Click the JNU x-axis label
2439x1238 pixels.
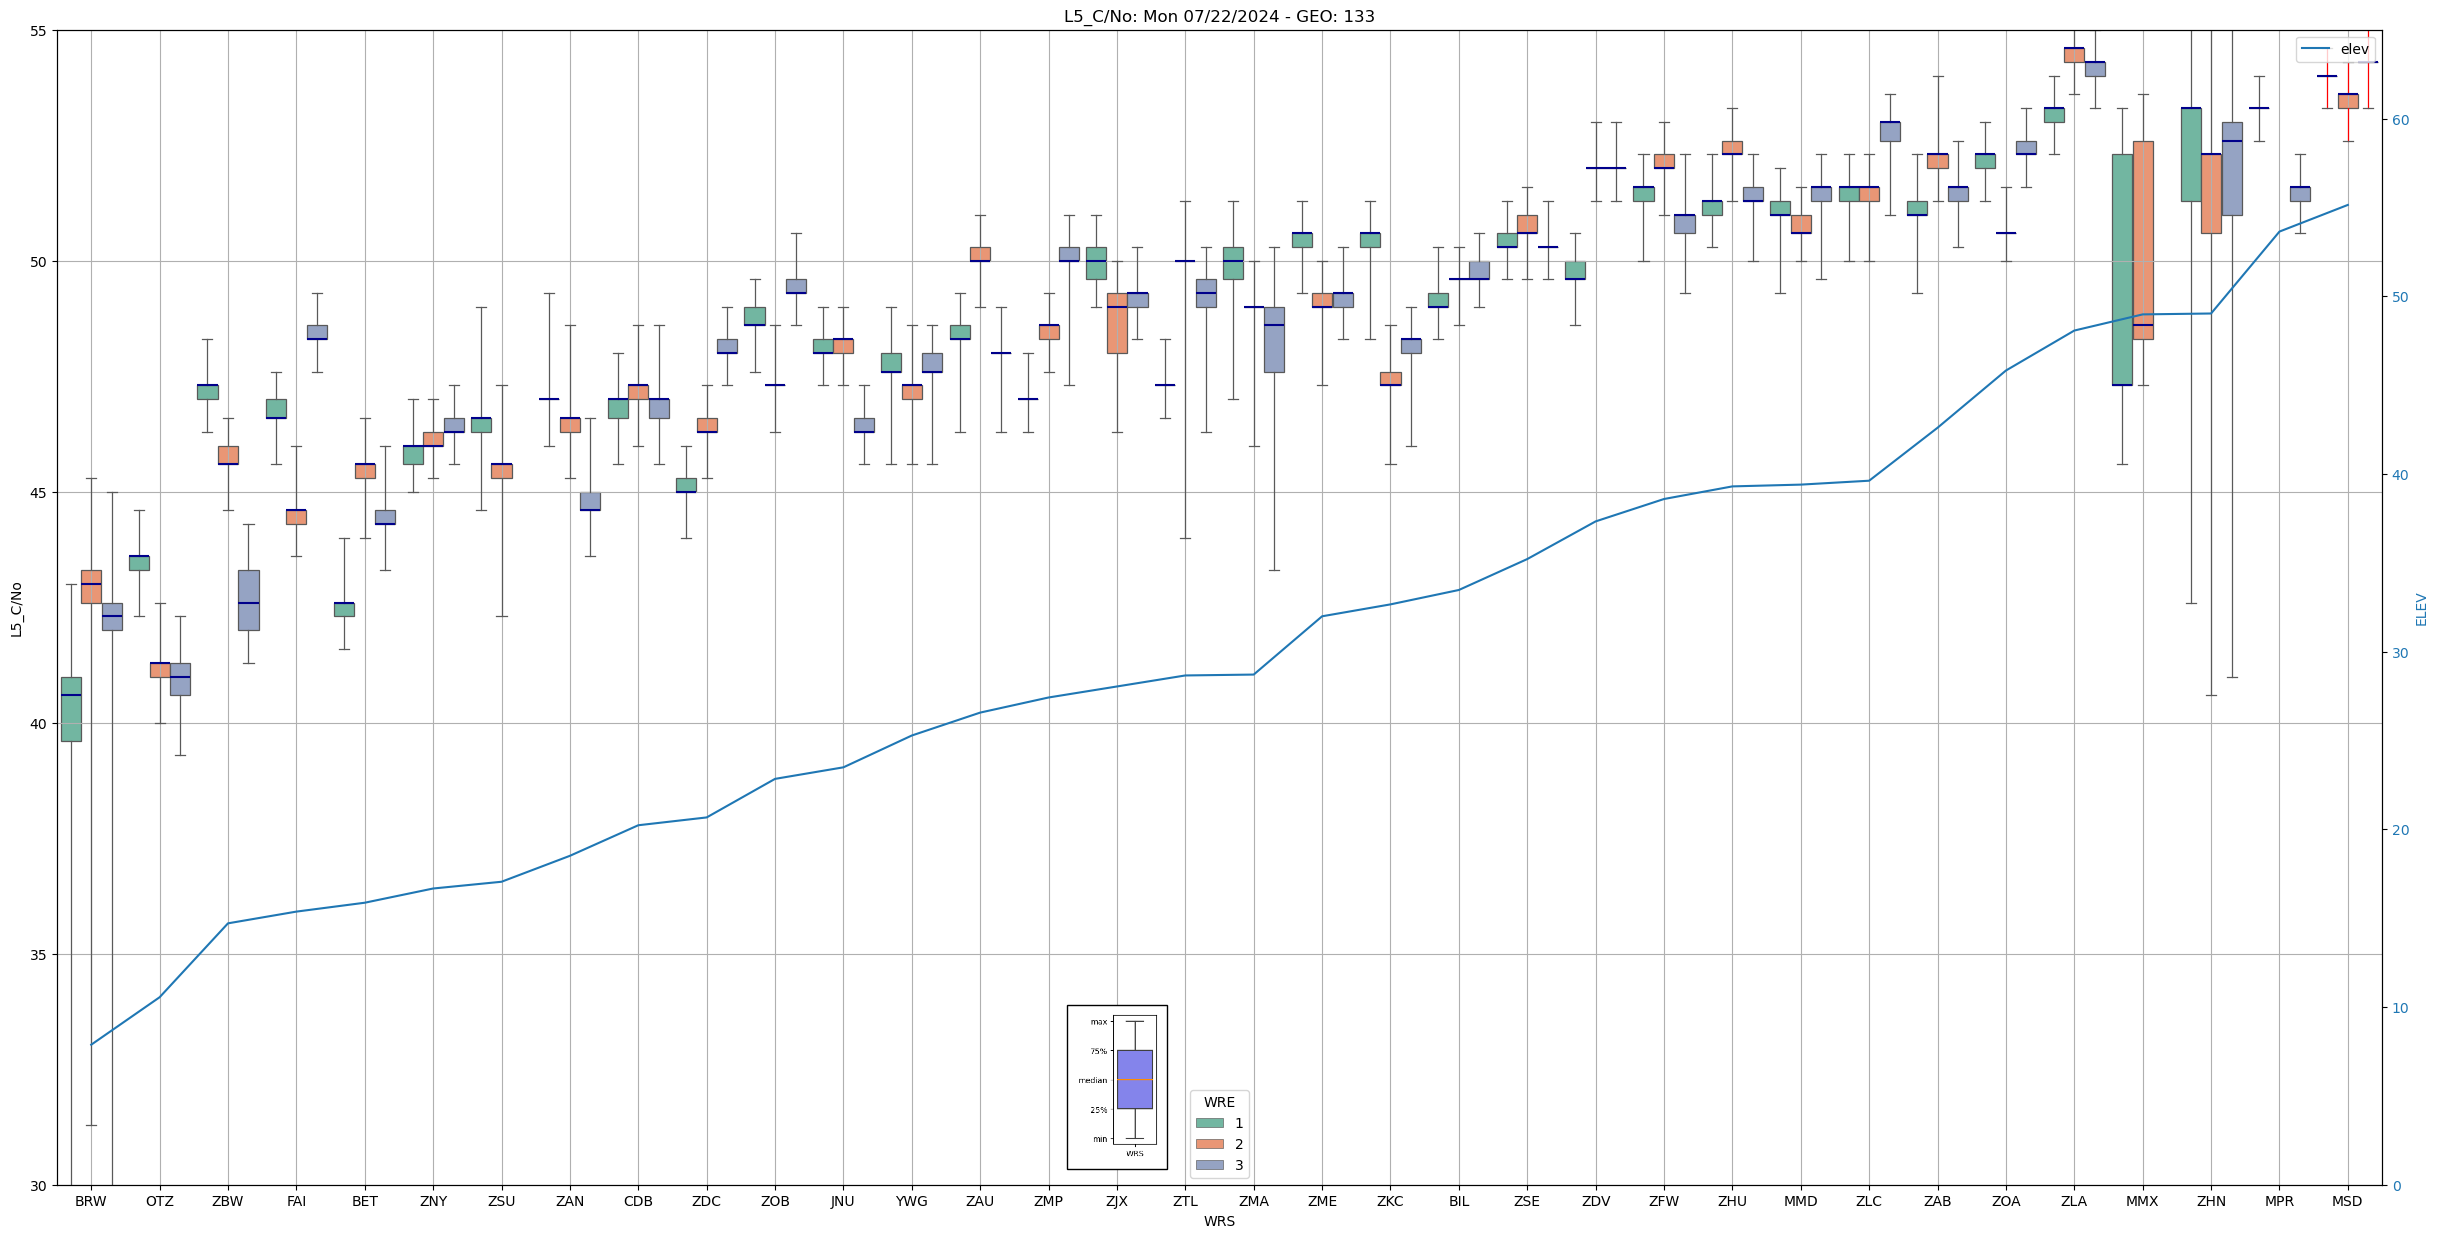pos(843,1201)
